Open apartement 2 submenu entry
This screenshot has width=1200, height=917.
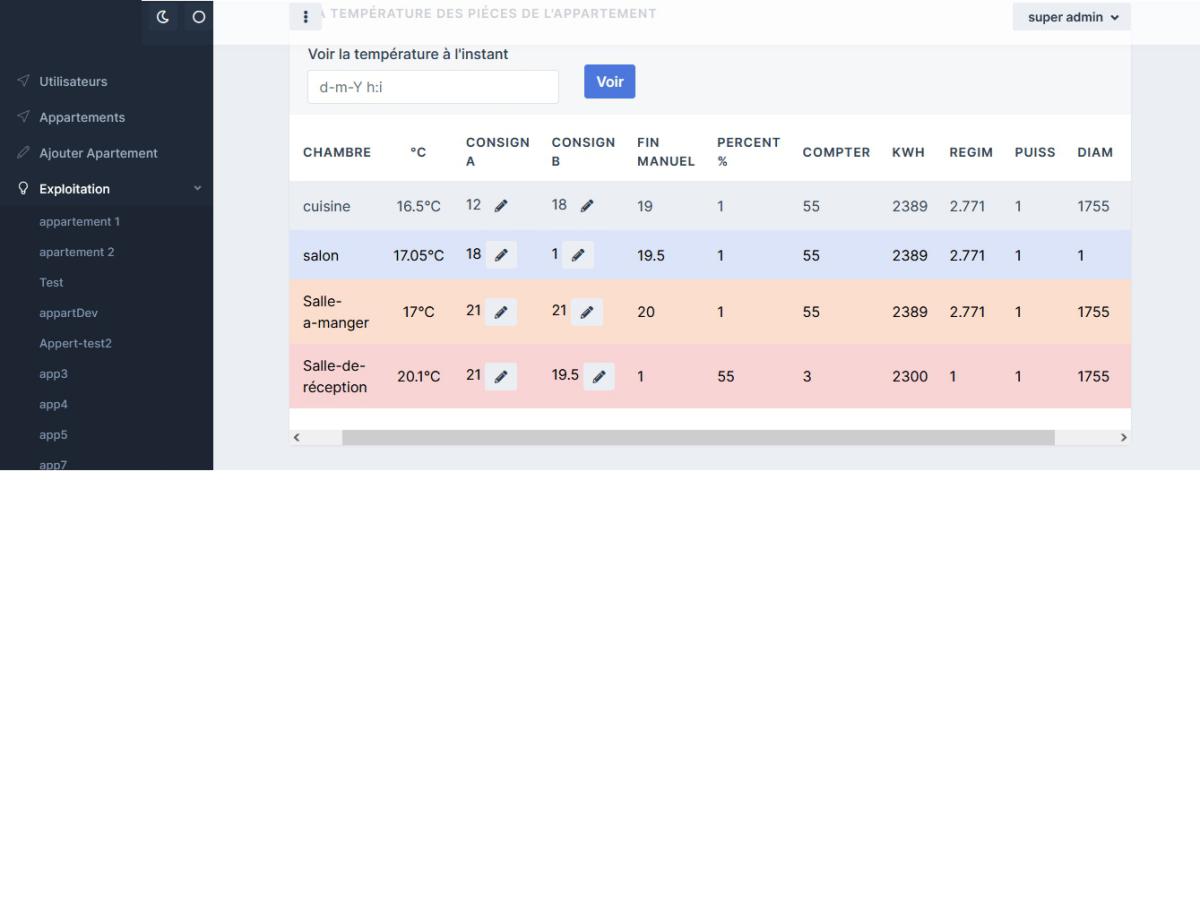(76, 252)
